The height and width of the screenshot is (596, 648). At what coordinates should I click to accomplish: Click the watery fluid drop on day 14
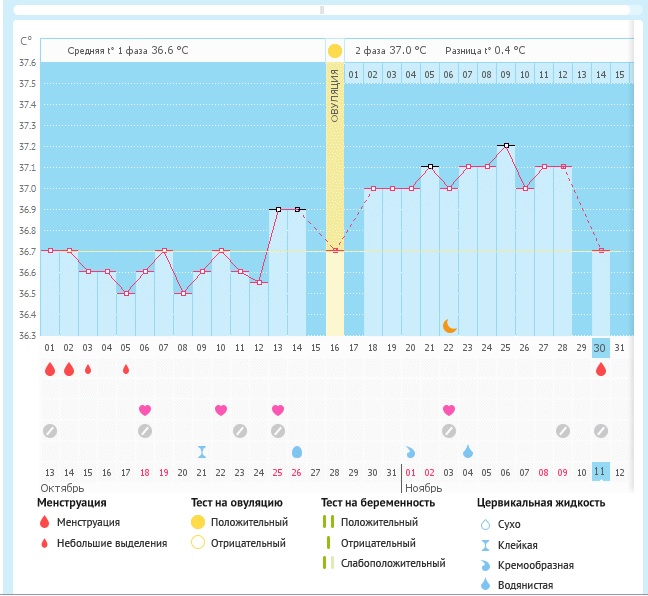pyautogui.click(x=297, y=451)
